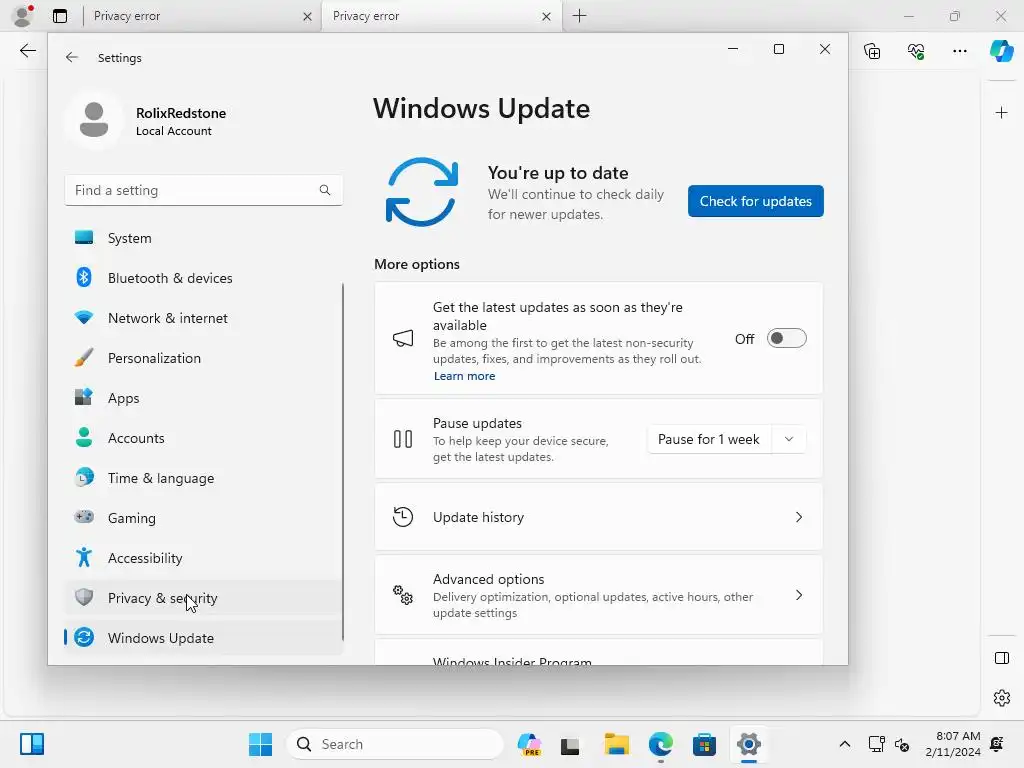Open Edge profile icon at top left
The image size is (1024, 768).
pyautogui.click(x=23, y=16)
